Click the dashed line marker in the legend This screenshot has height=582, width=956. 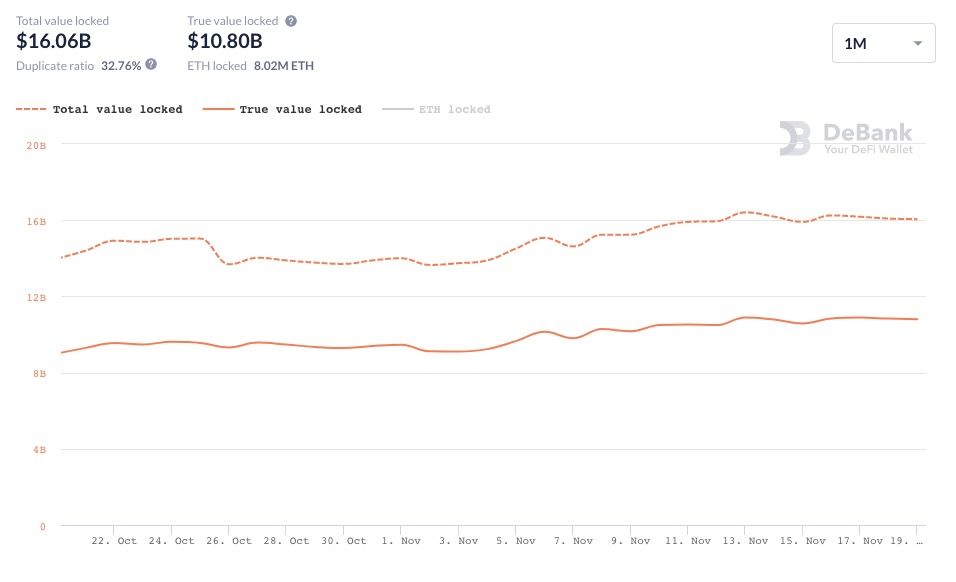30,110
